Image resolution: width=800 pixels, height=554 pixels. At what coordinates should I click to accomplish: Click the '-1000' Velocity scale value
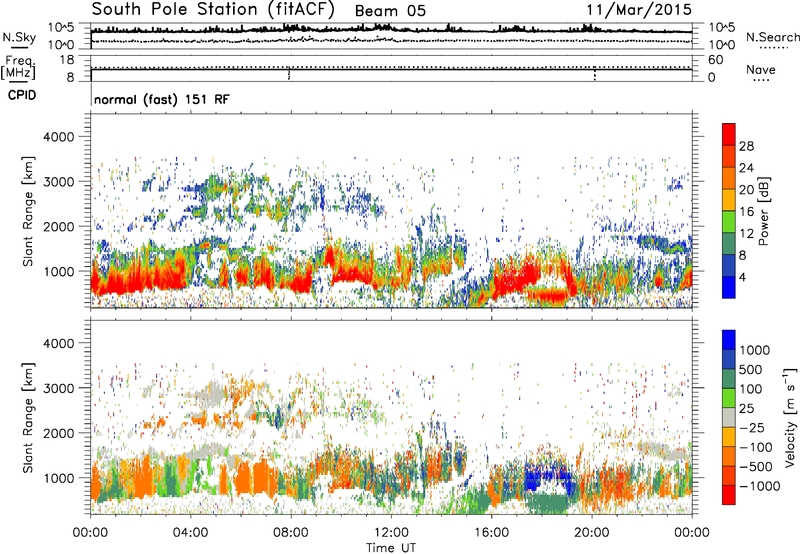click(760, 486)
